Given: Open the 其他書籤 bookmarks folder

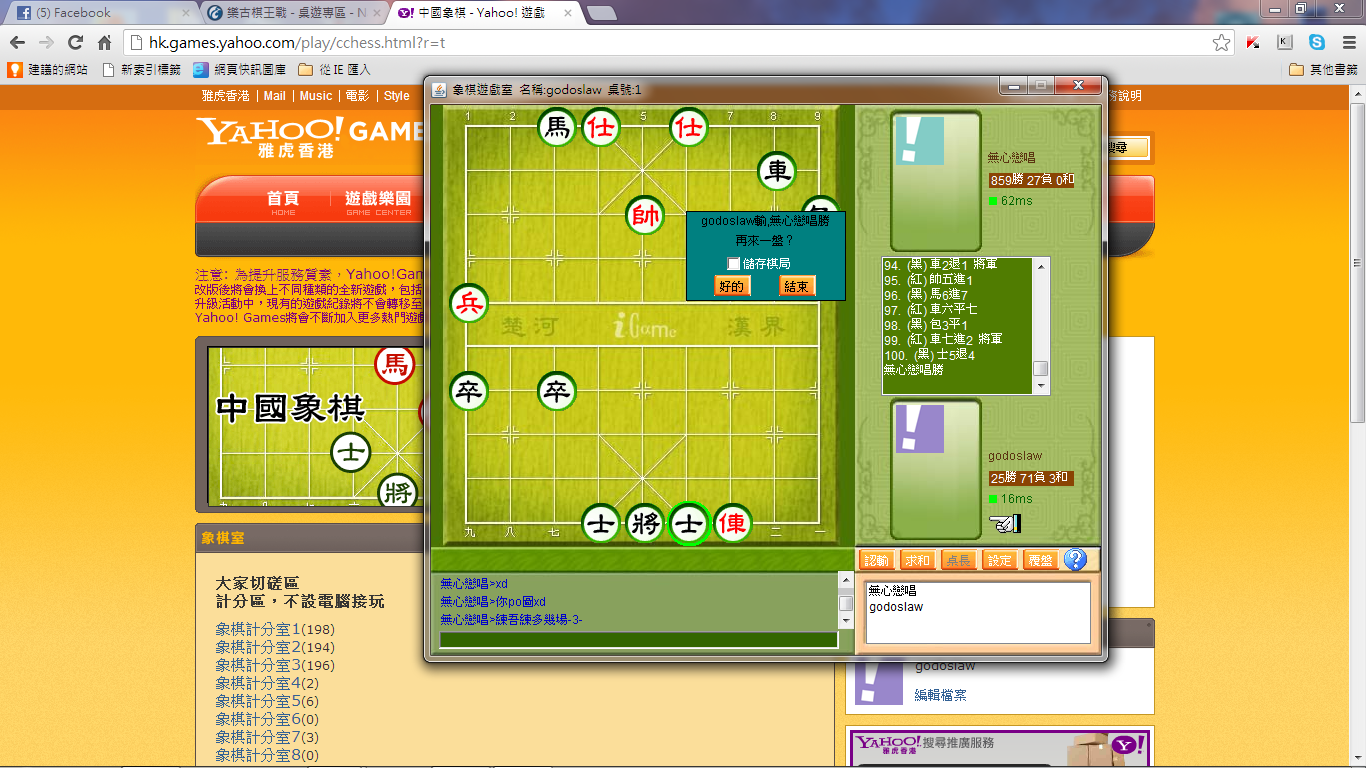Looking at the screenshot, I should pyautogui.click(x=1323, y=70).
